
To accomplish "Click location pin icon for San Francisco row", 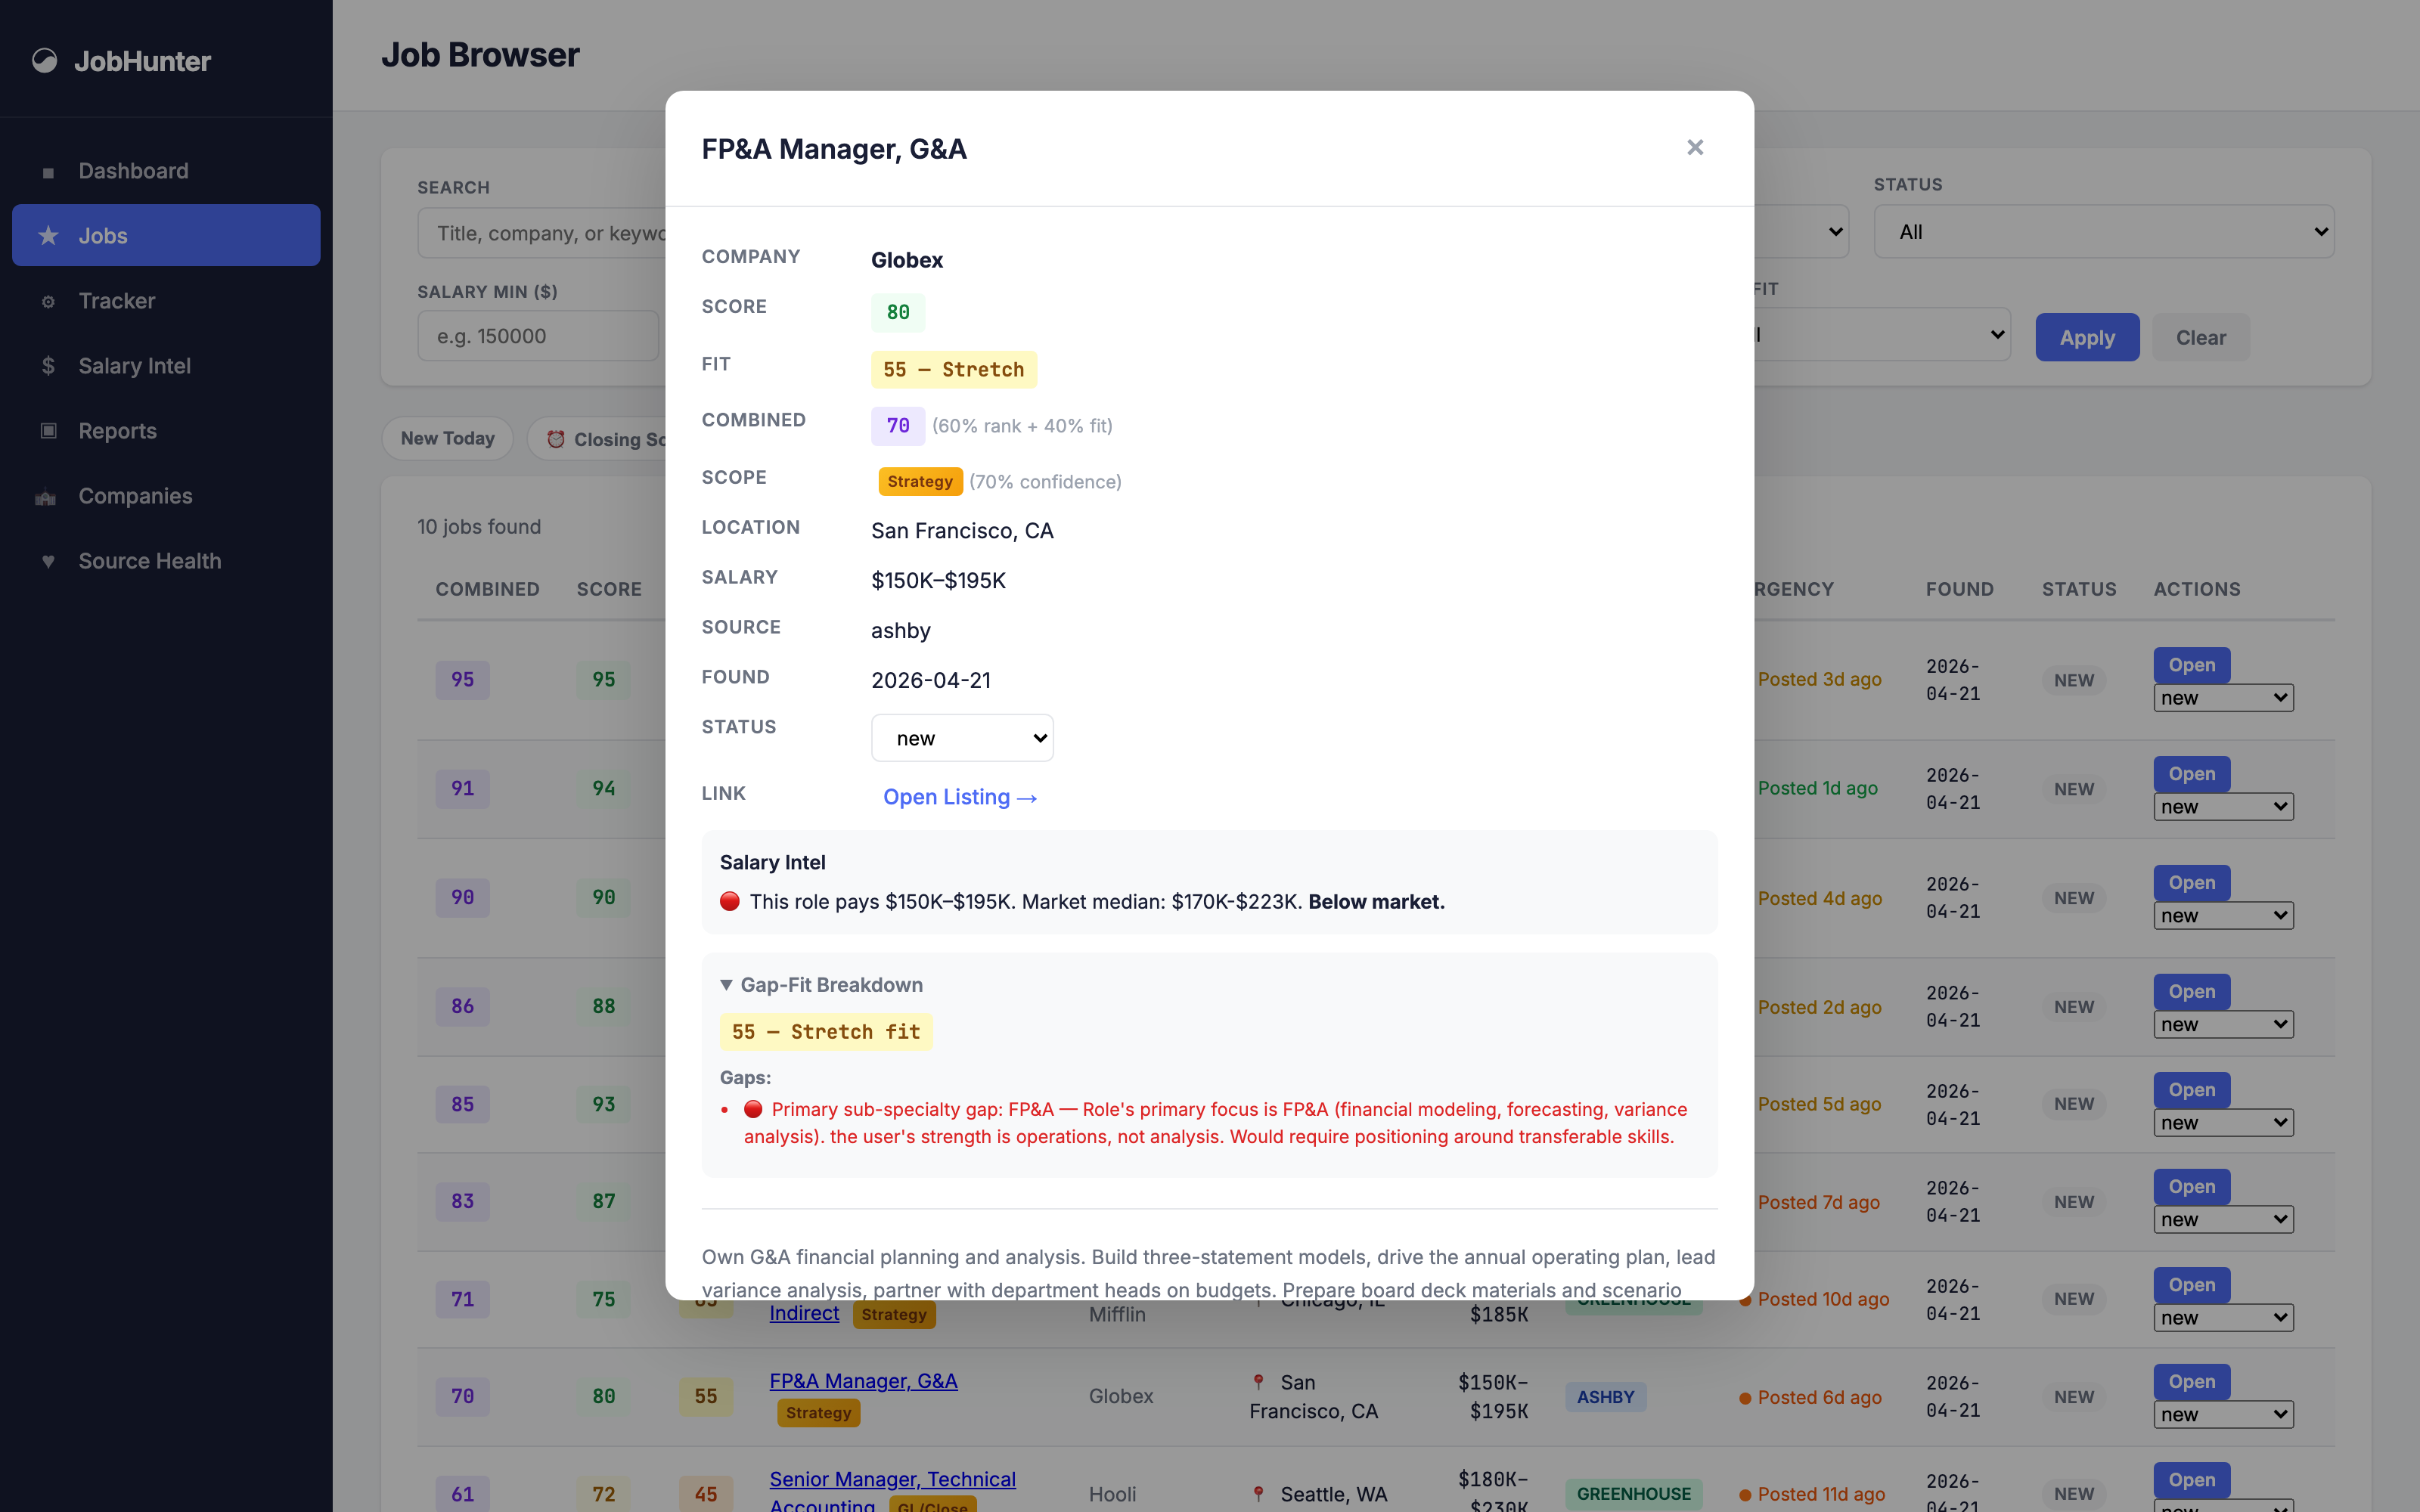I will pyautogui.click(x=1259, y=1382).
